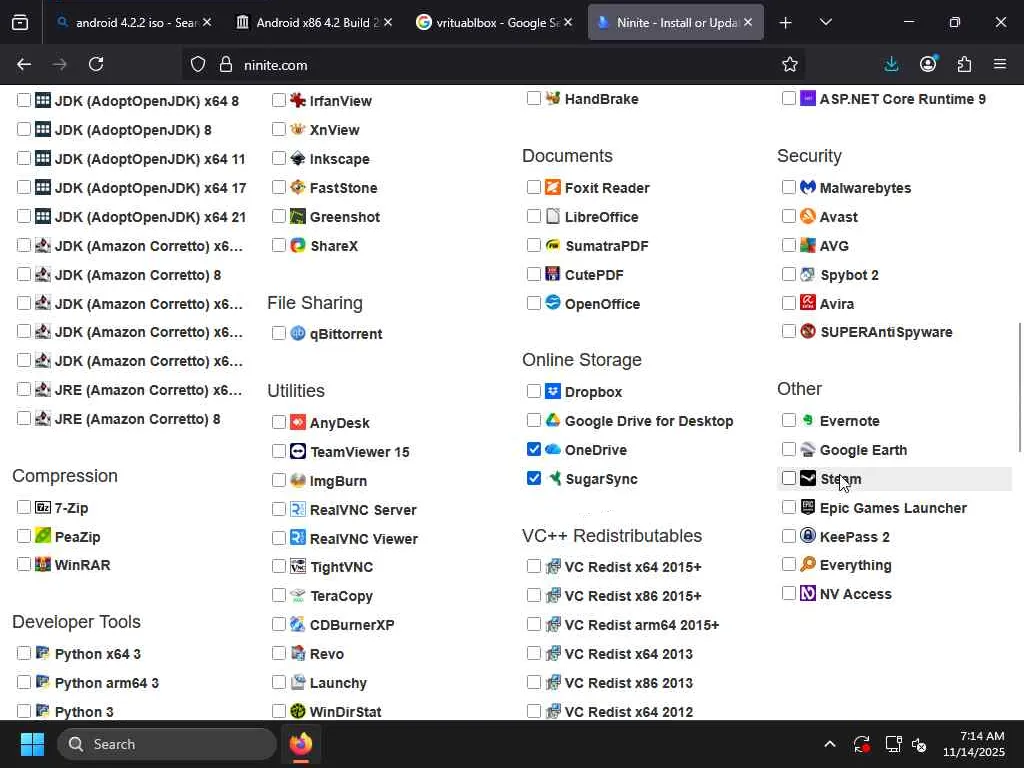Click the Avast logo icon

coord(808,216)
